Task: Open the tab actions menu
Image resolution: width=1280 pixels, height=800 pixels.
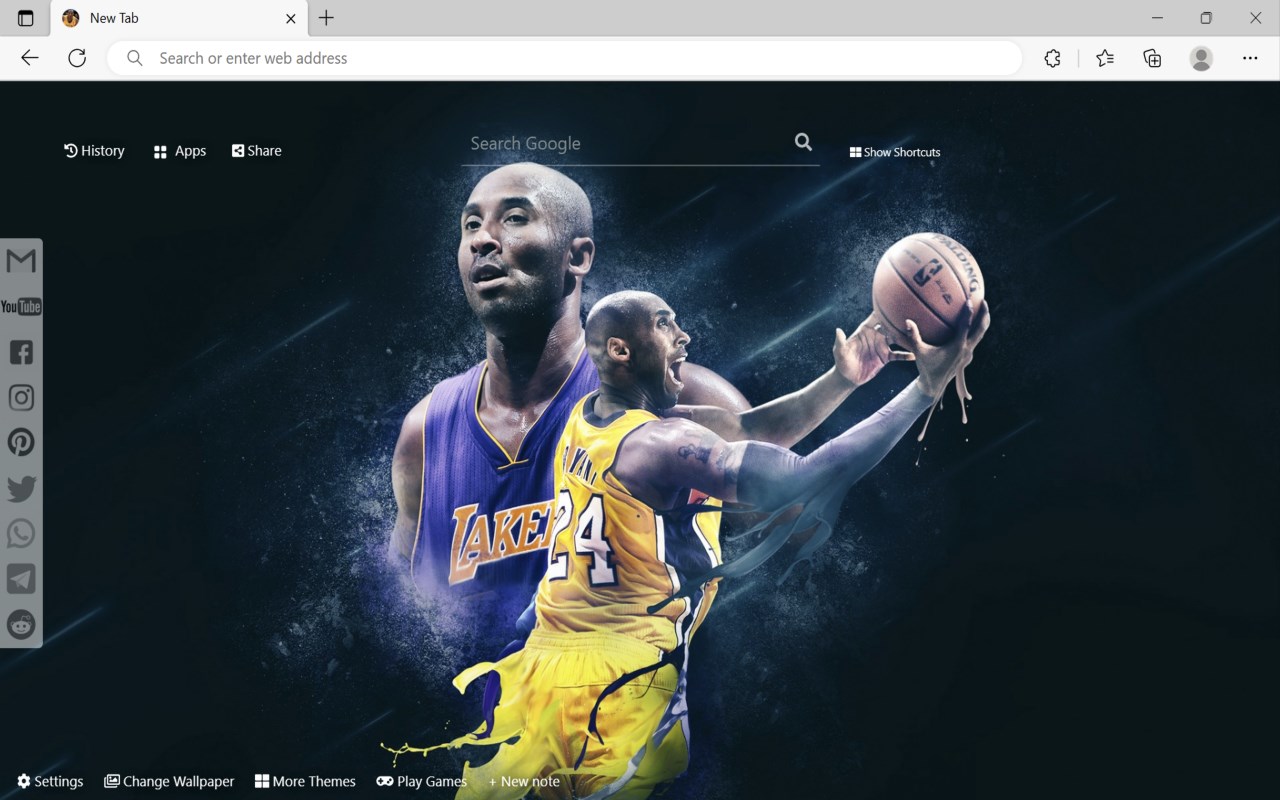Action: (x=26, y=18)
